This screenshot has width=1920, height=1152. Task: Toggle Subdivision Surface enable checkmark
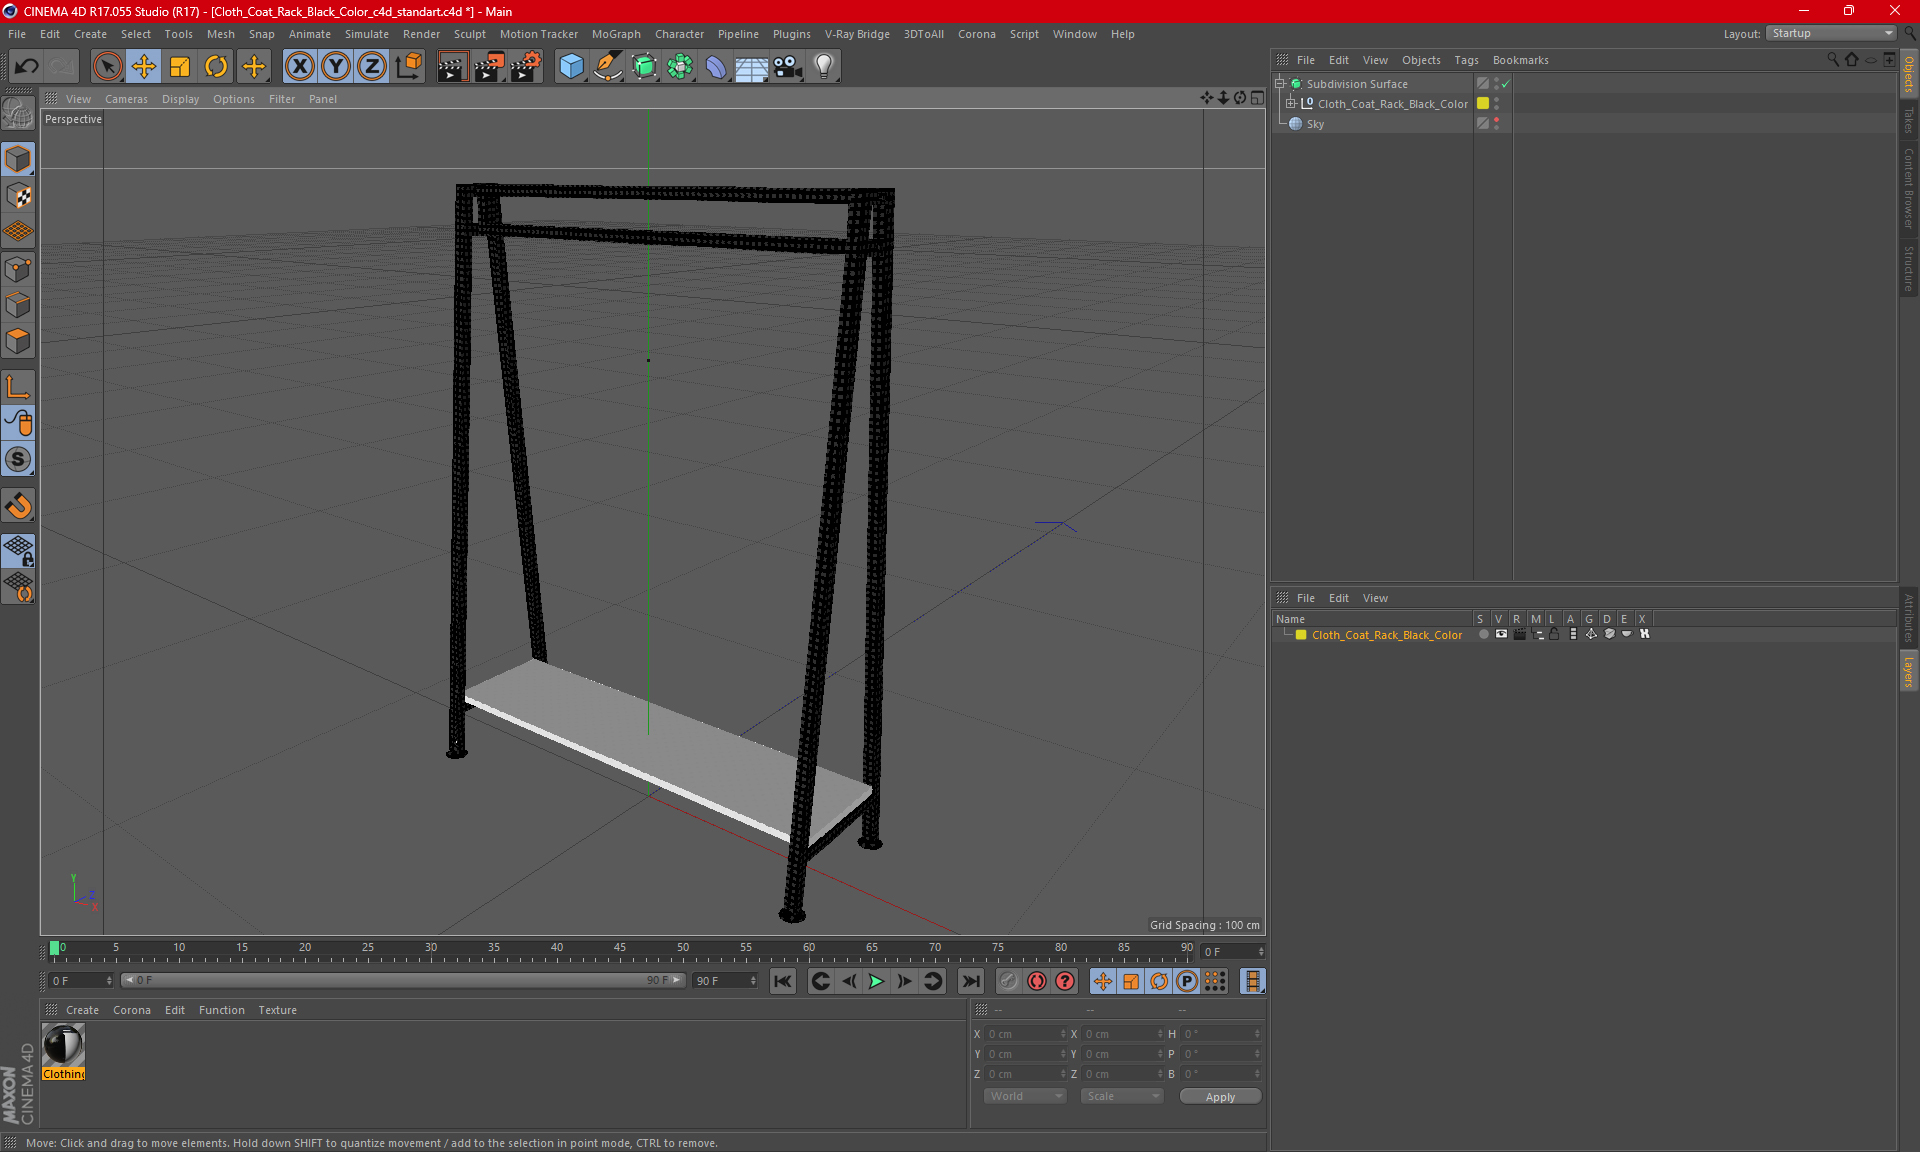click(1506, 84)
